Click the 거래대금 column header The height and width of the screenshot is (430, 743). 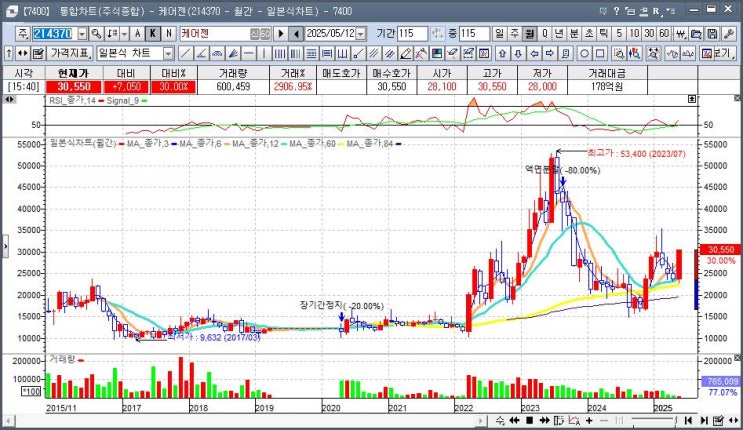click(607, 73)
